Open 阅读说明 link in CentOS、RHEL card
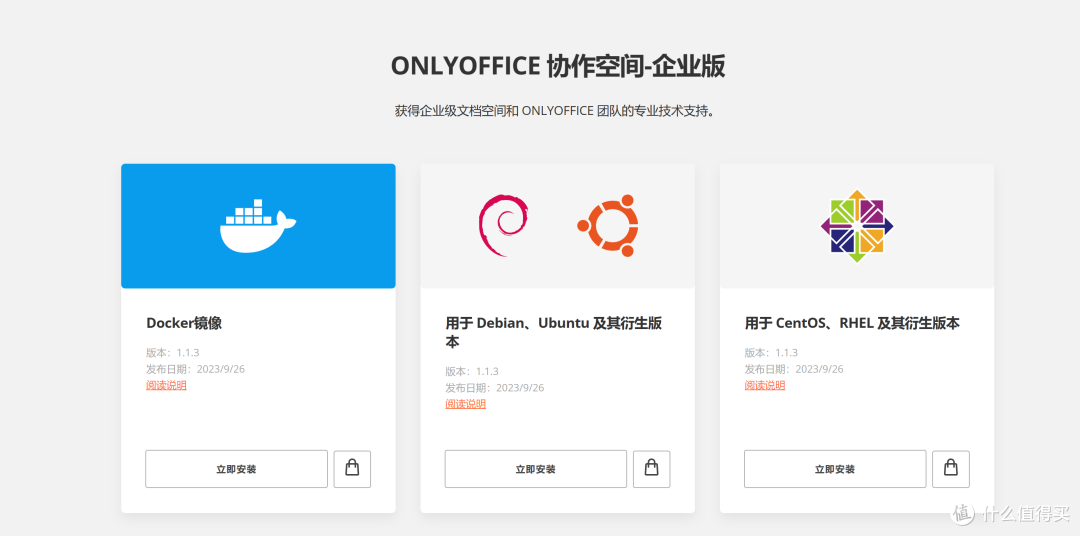The image size is (1080, 536). point(765,385)
